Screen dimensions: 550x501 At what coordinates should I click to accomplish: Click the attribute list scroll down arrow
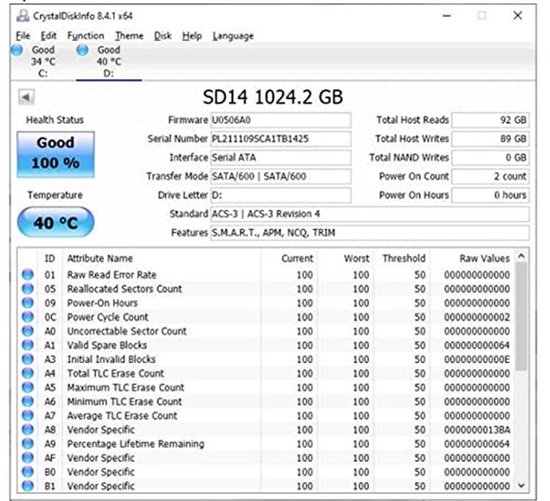[x=521, y=486]
